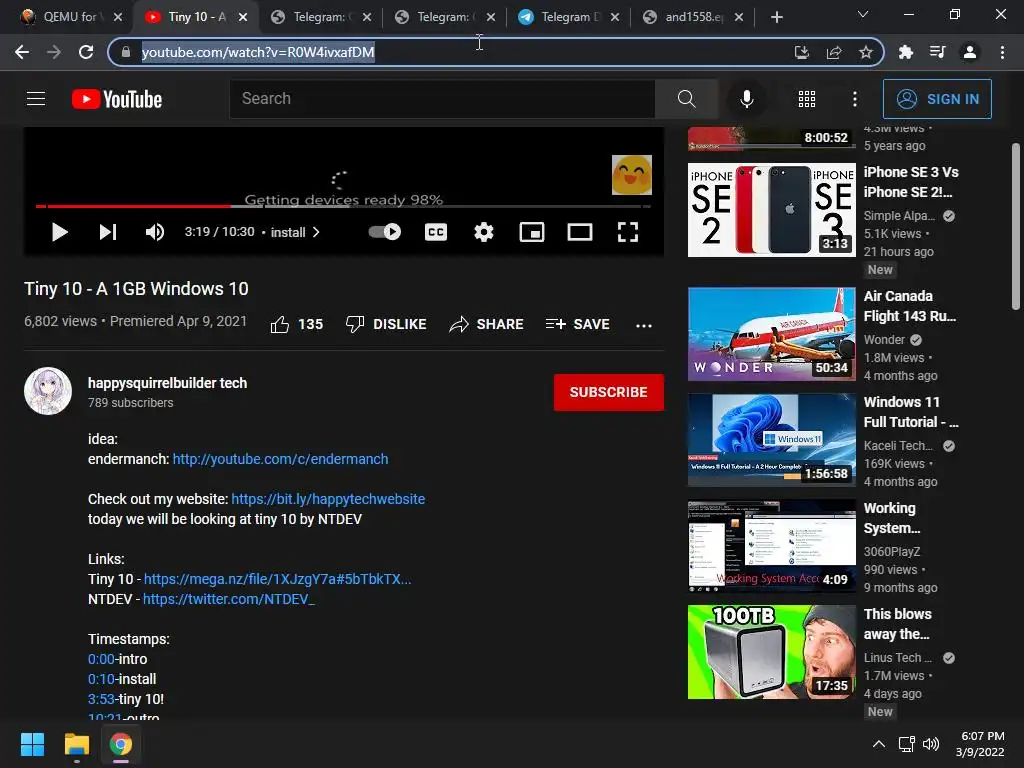Like the video thumbs up icon
The width and height of the screenshot is (1024, 768).
pyautogui.click(x=280, y=324)
